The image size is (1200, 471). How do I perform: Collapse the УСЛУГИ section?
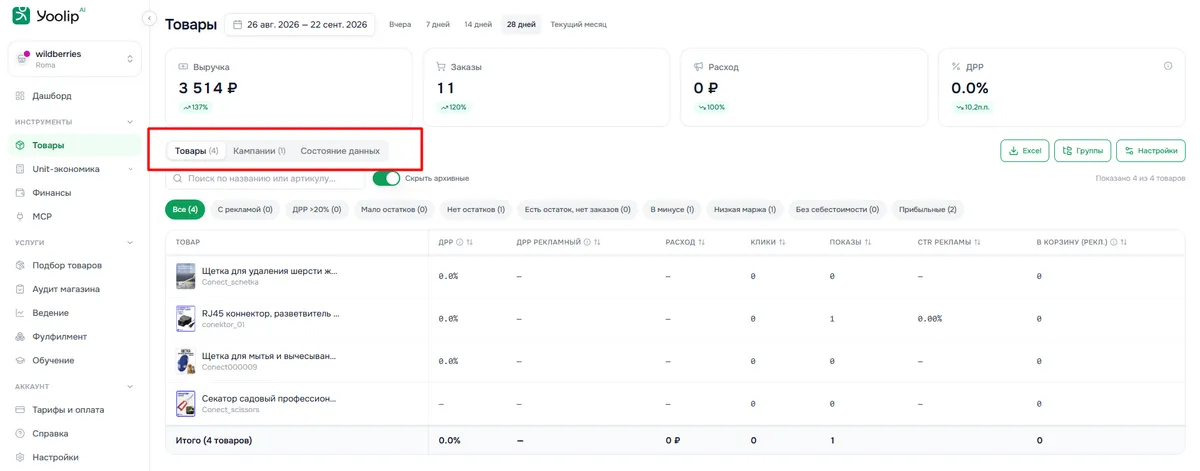130,242
